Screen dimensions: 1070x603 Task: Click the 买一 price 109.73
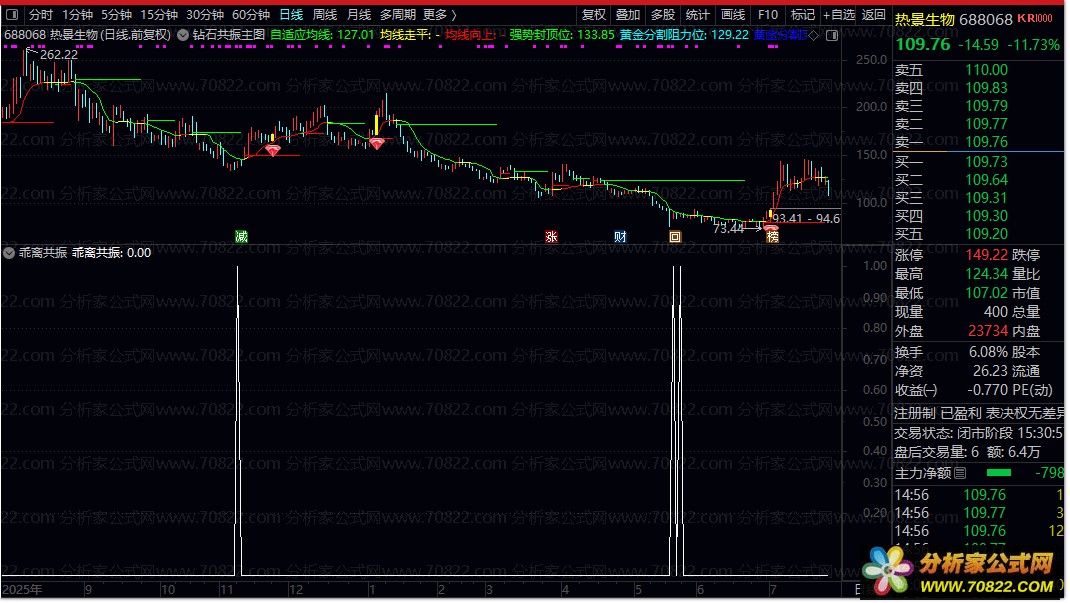click(986, 162)
